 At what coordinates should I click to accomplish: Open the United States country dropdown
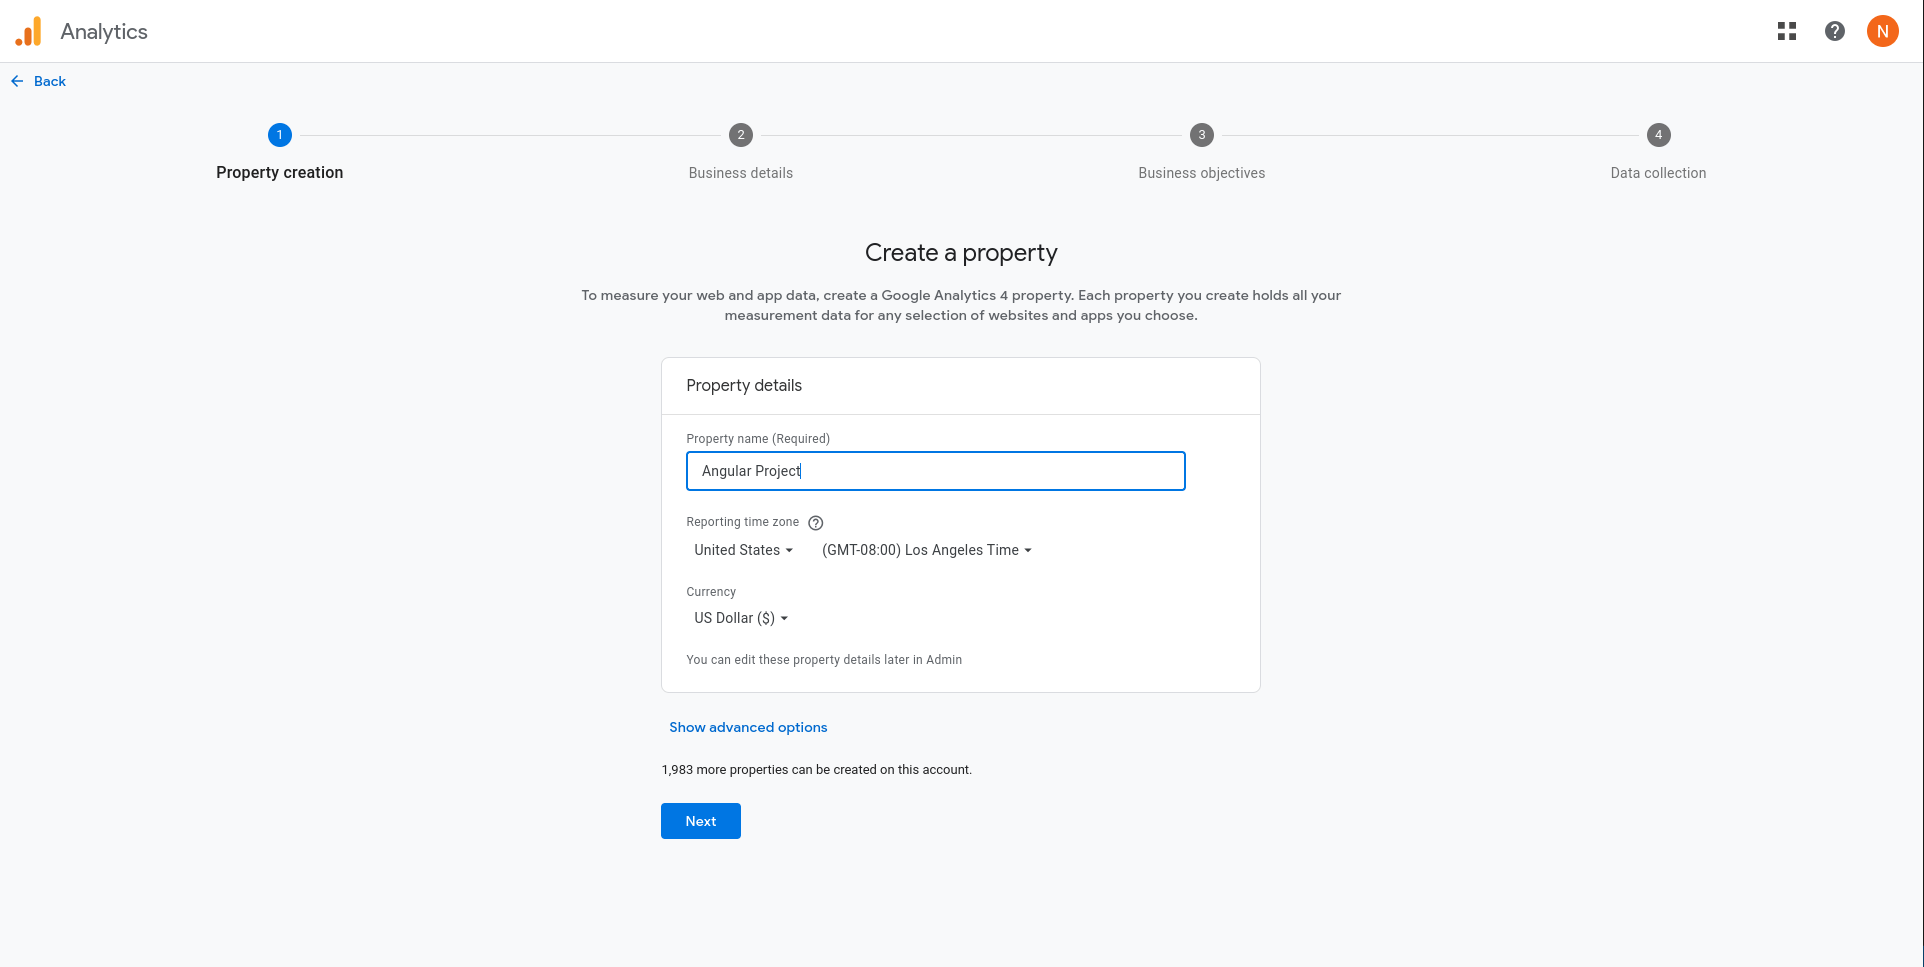pyautogui.click(x=742, y=550)
